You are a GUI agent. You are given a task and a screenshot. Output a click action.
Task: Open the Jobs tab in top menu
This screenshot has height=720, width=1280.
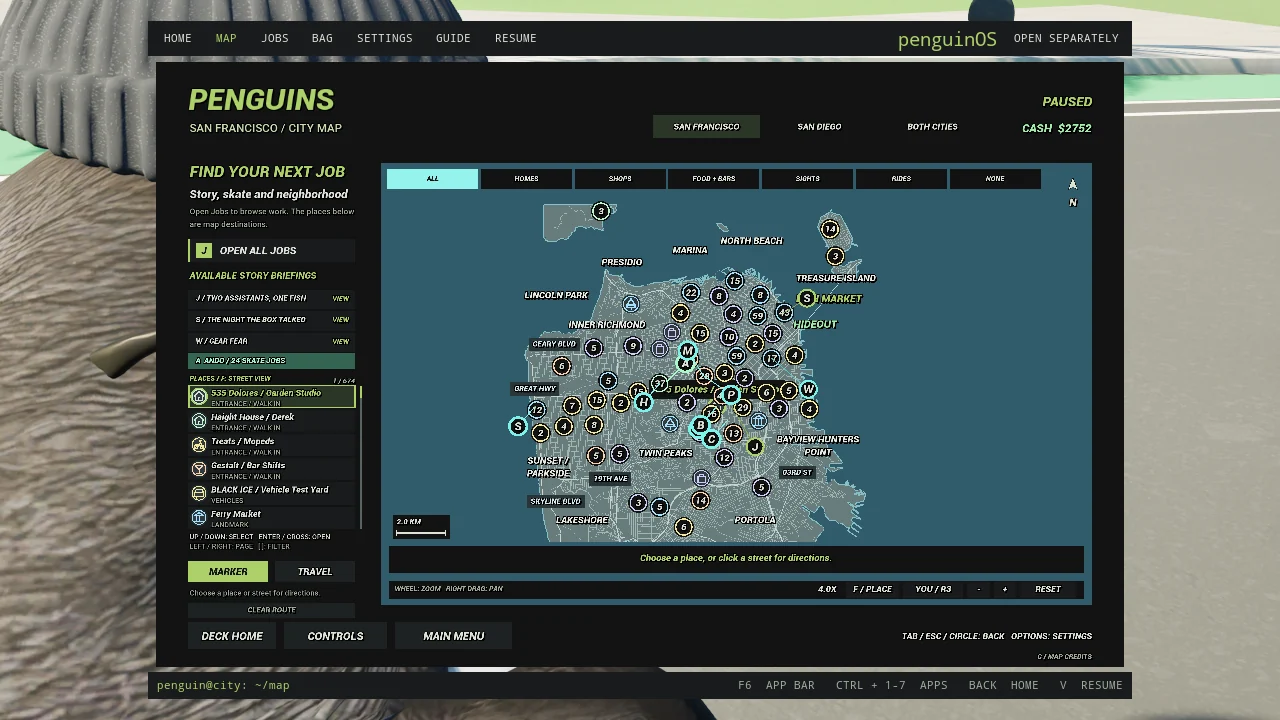tap(275, 38)
